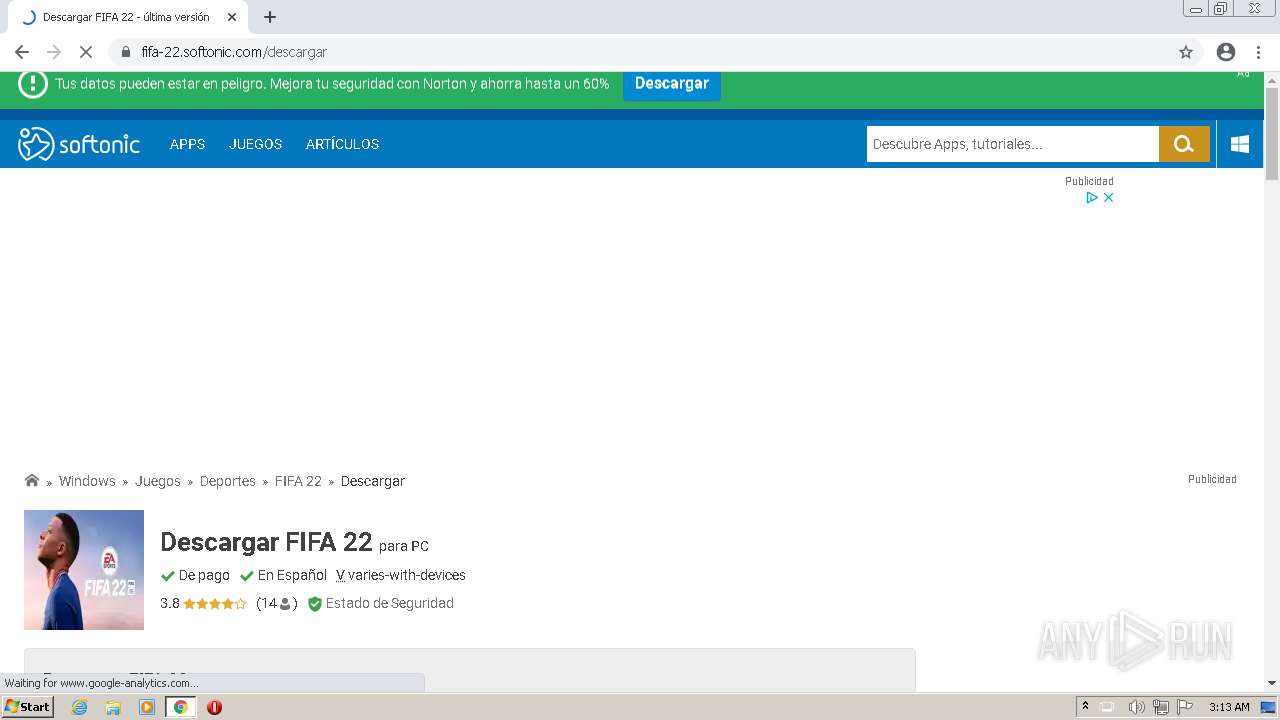Click the star rating icons
Image resolution: width=1280 pixels, height=720 pixels.
coord(215,604)
